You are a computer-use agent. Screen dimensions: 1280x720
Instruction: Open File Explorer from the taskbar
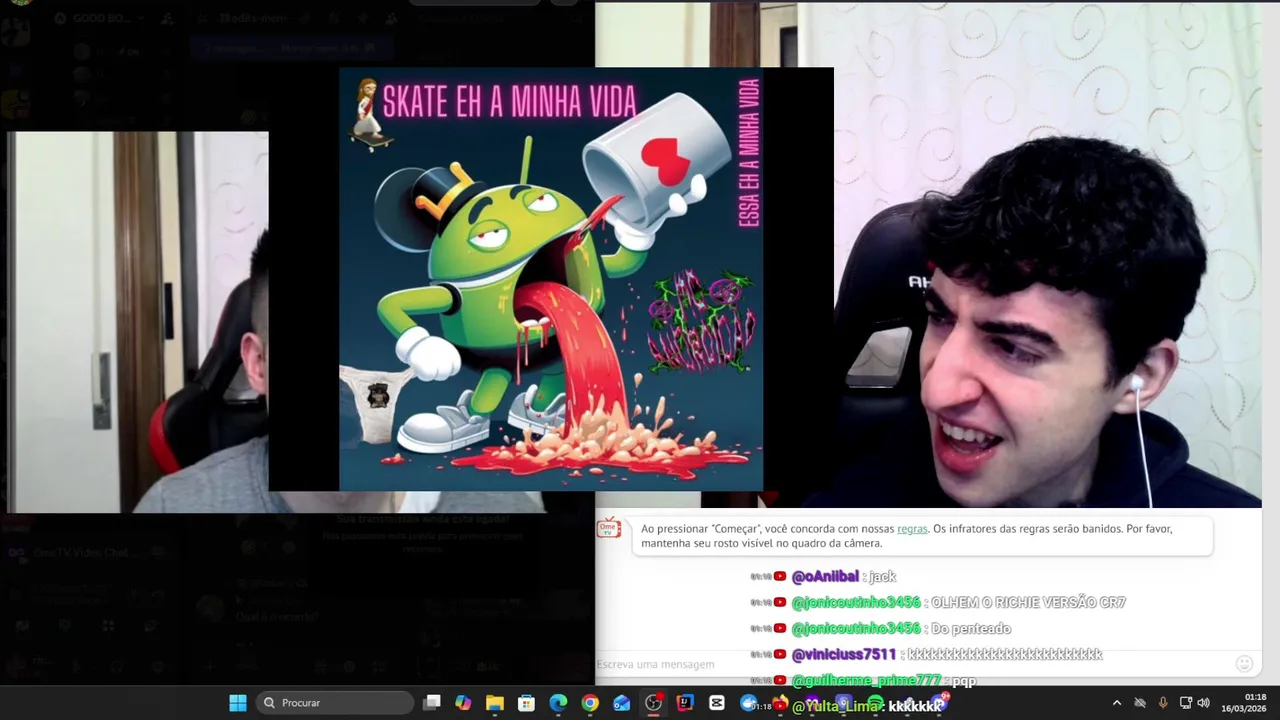[495, 703]
